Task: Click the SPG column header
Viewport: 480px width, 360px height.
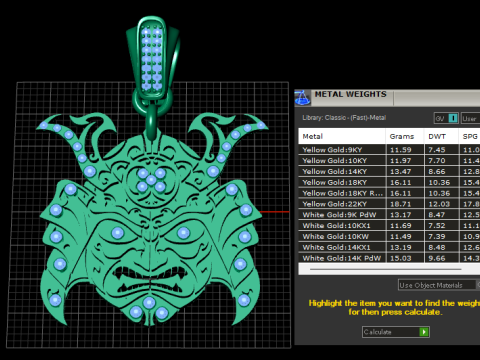Action: coord(470,136)
